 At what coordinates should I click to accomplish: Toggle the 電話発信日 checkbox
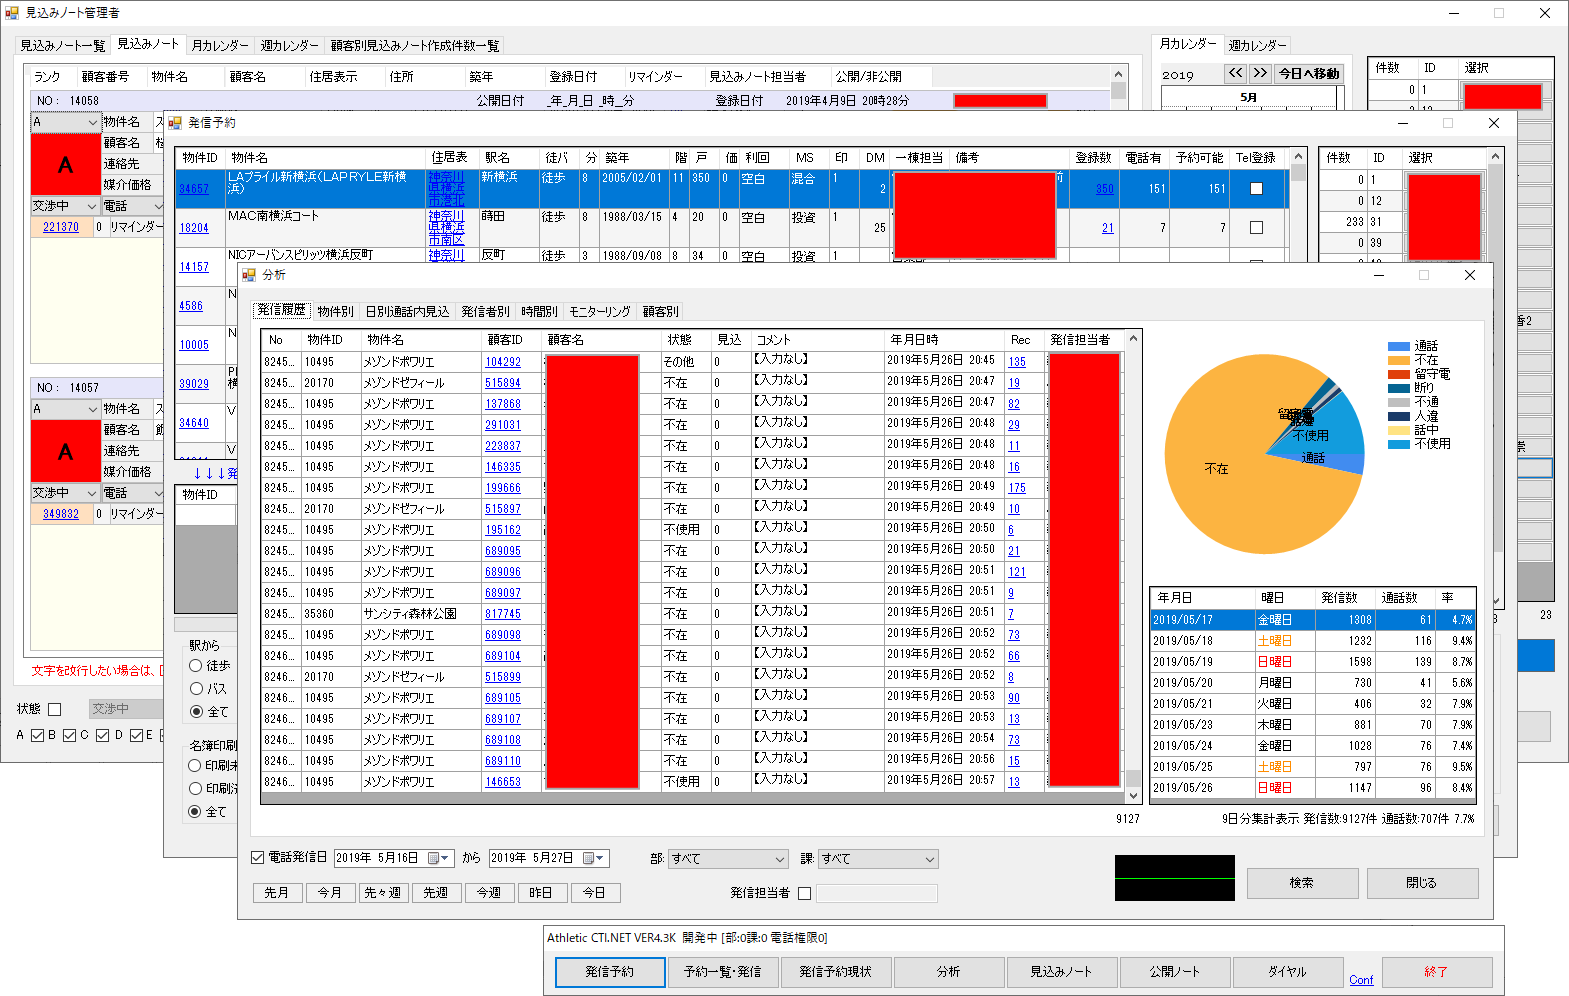258,858
